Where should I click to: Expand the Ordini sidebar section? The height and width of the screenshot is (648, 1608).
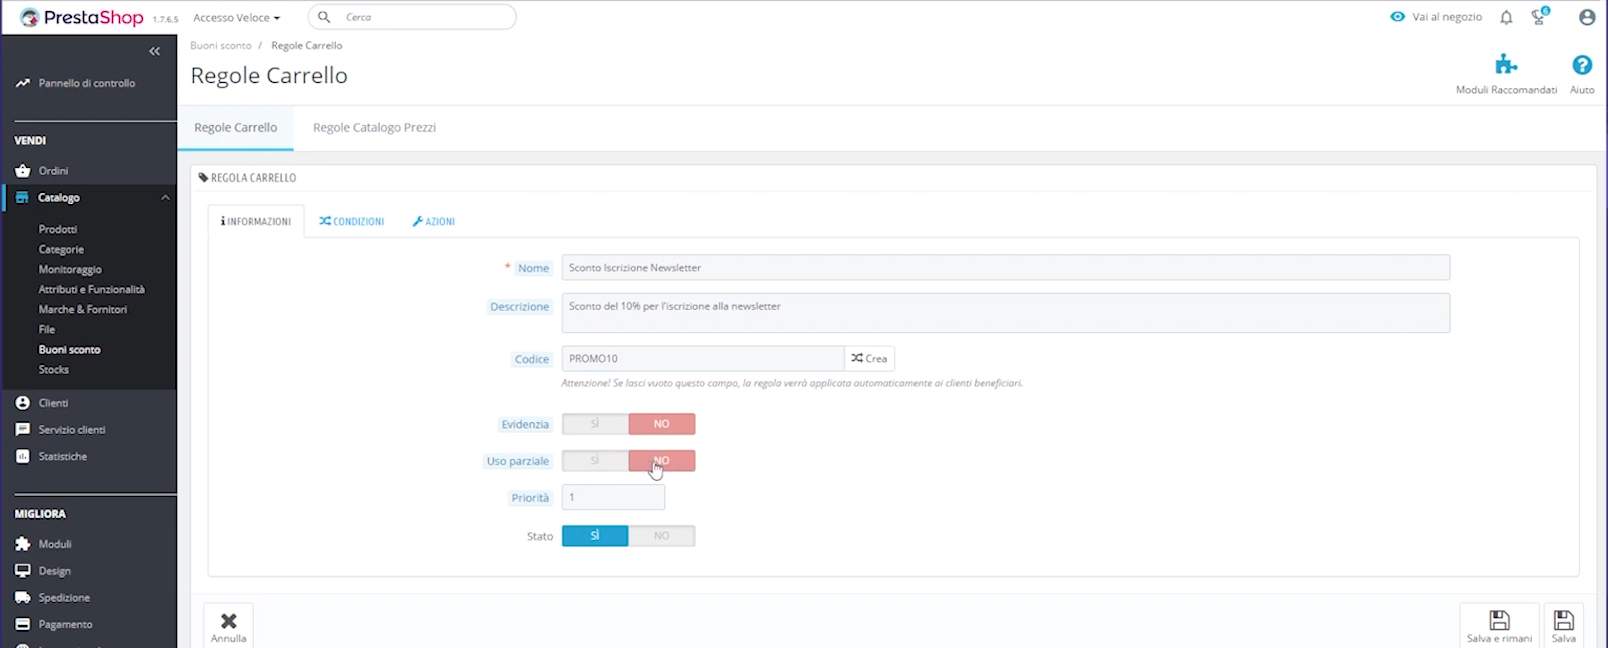pyautogui.click(x=53, y=171)
